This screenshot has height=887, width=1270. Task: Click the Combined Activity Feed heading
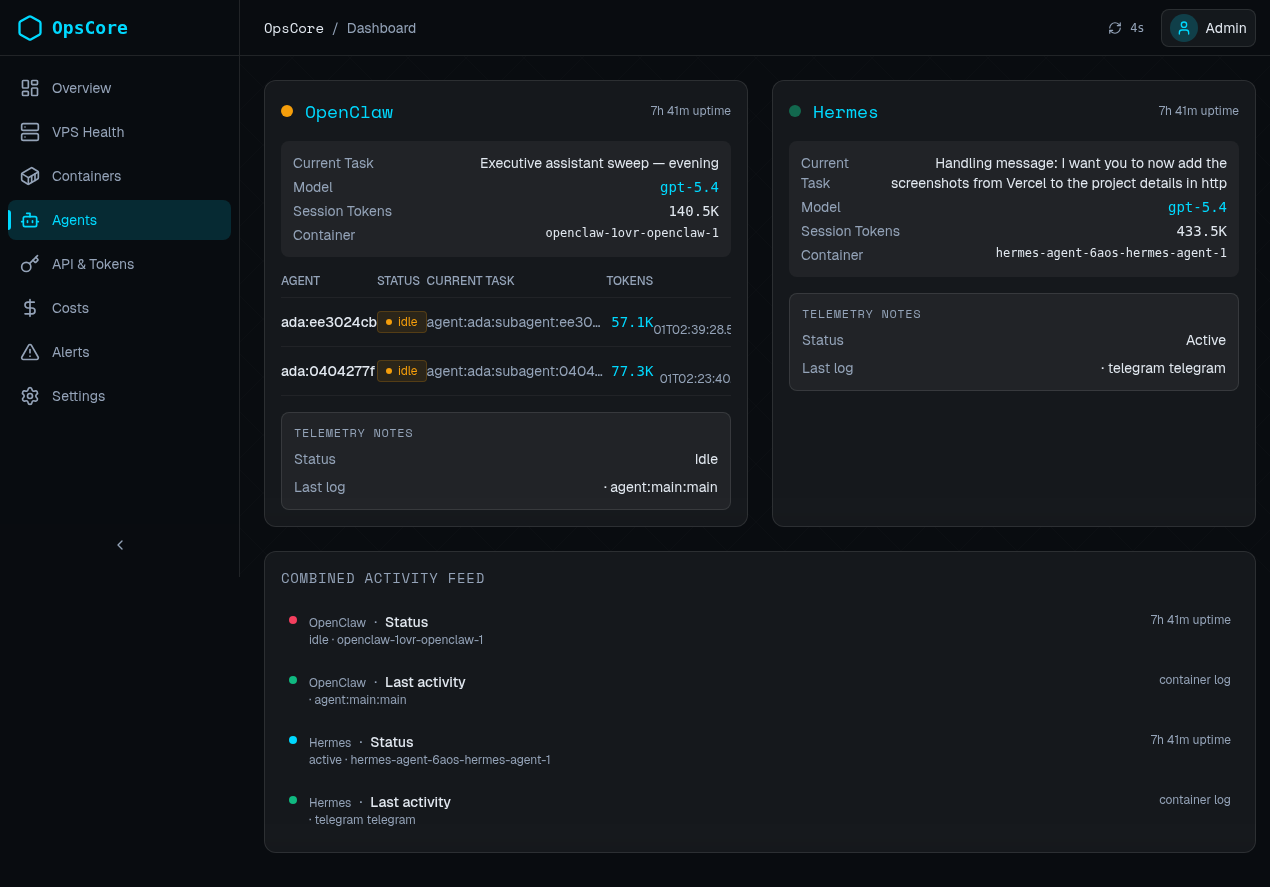pos(383,578)
